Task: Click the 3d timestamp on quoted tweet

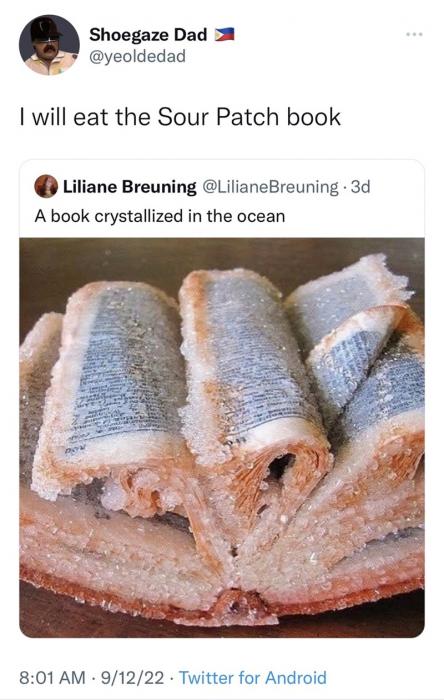Action: click(361, 187)
